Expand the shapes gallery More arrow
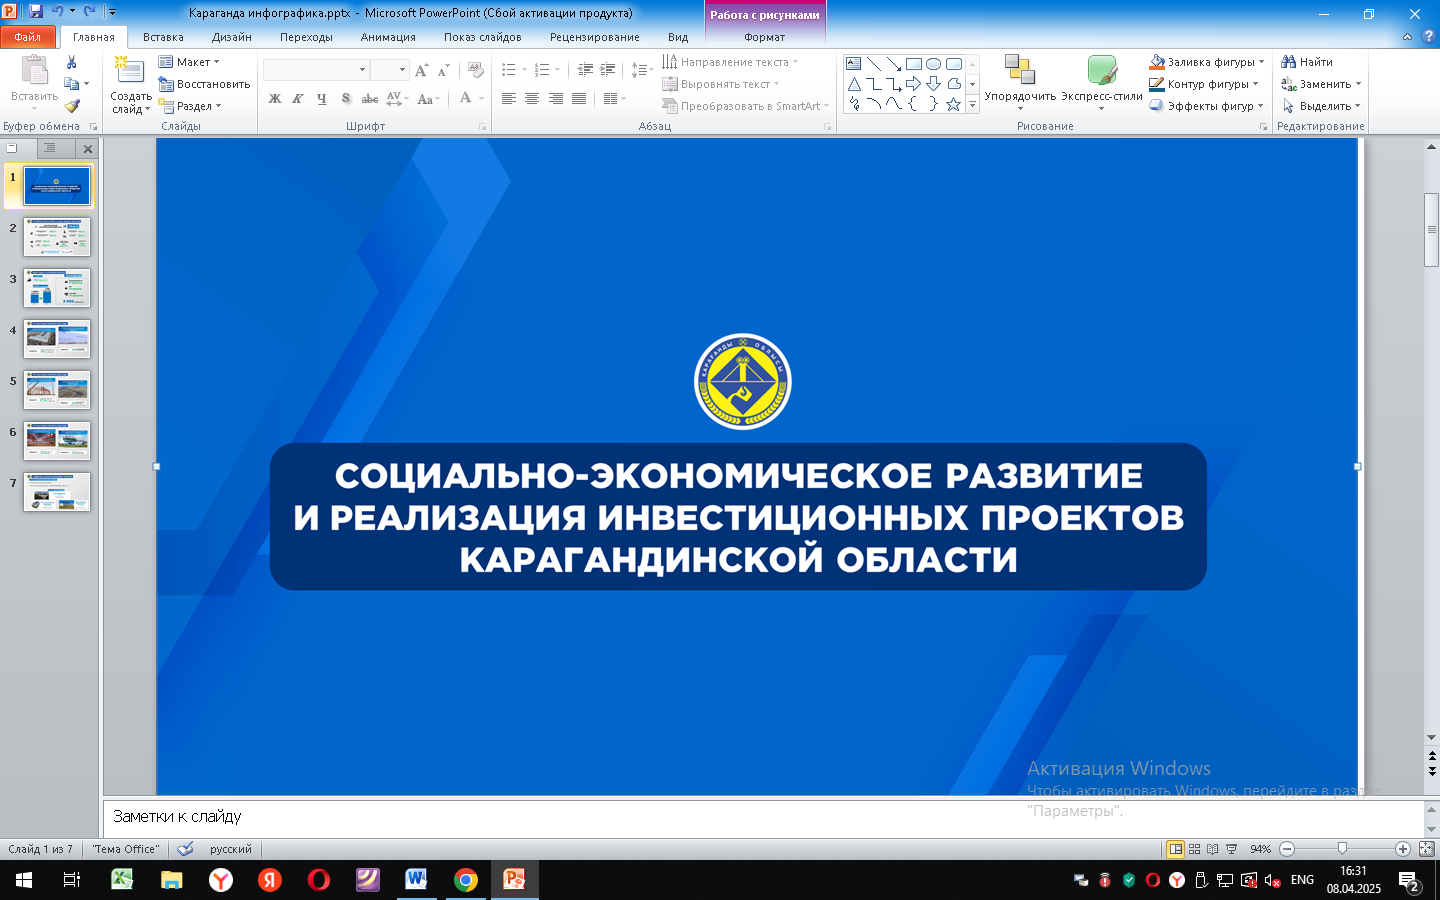Viewport: 1440px width, 900px height. 972,104
